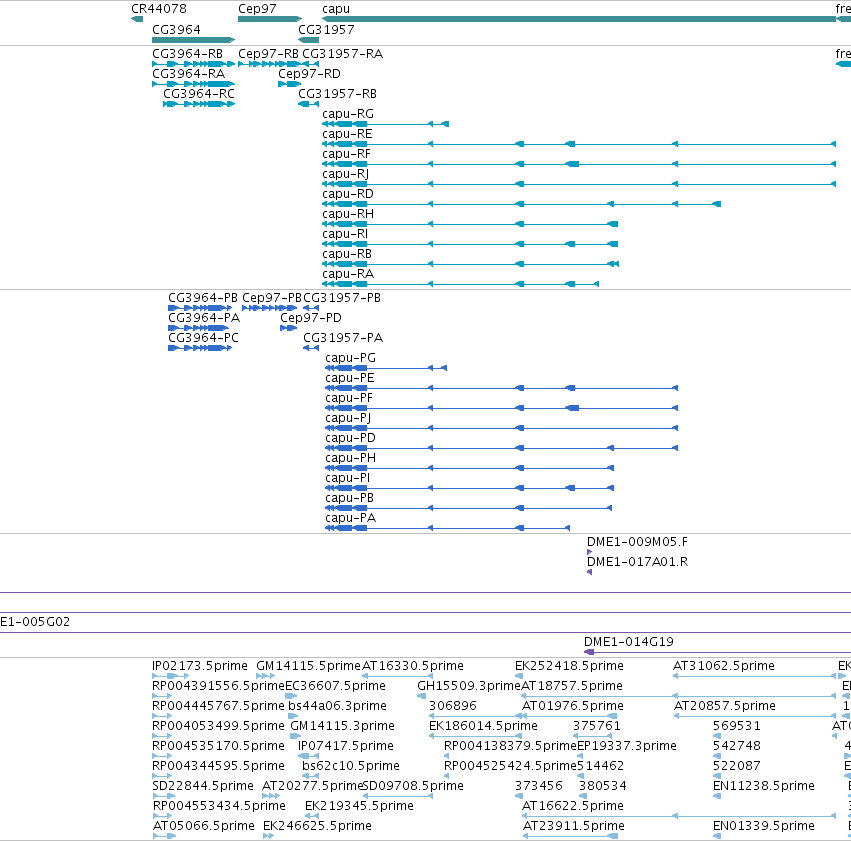Click the CR44078 gene label
The height and width of the screenshot is (841, 851).
point(158,9)
